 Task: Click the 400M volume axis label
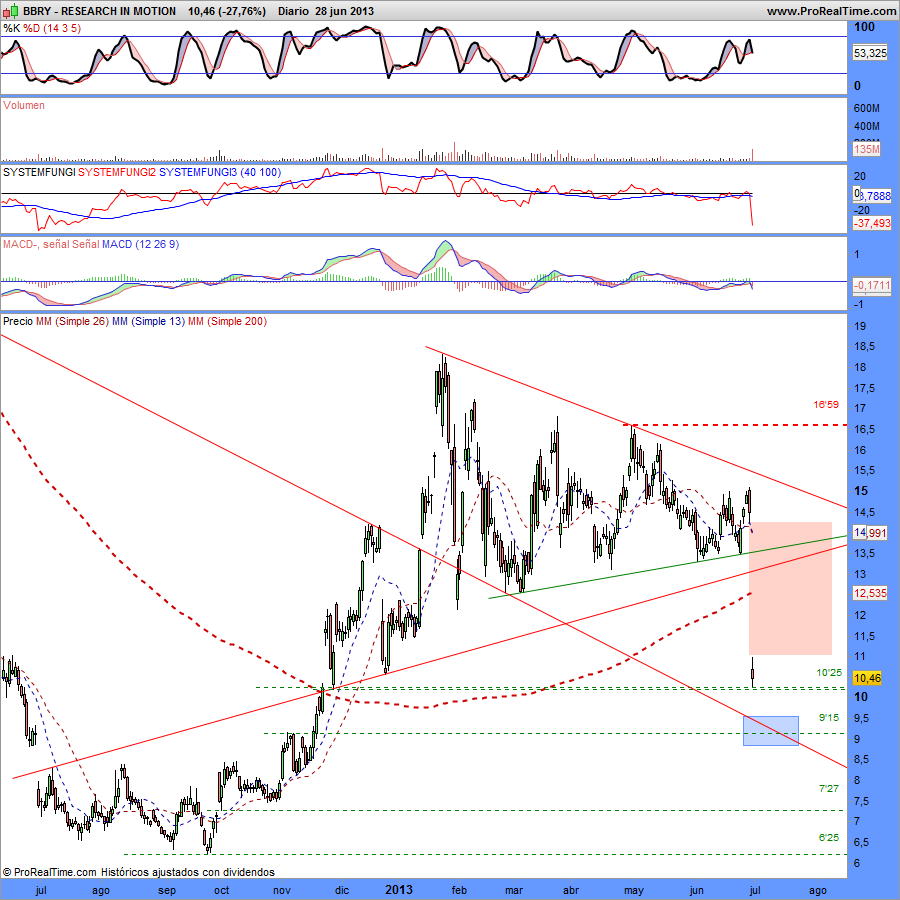pos(867,126)
